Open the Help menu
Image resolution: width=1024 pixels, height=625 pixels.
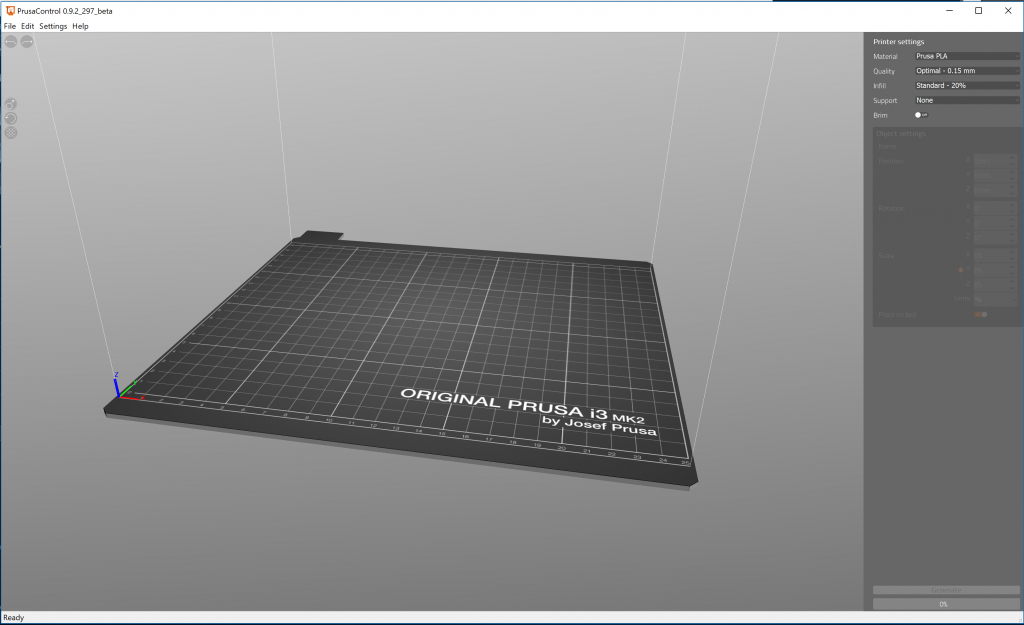[80, 26]
